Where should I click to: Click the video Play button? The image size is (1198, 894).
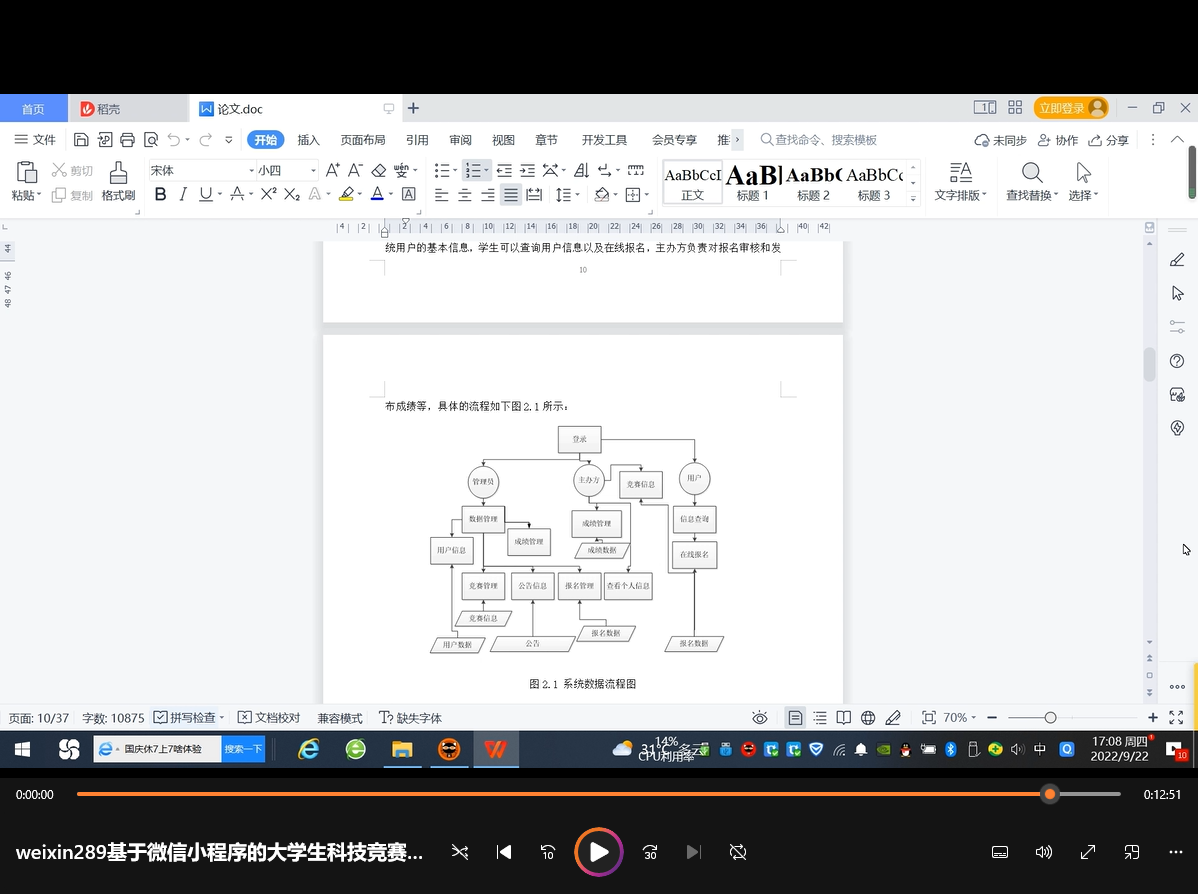point(599,852)
